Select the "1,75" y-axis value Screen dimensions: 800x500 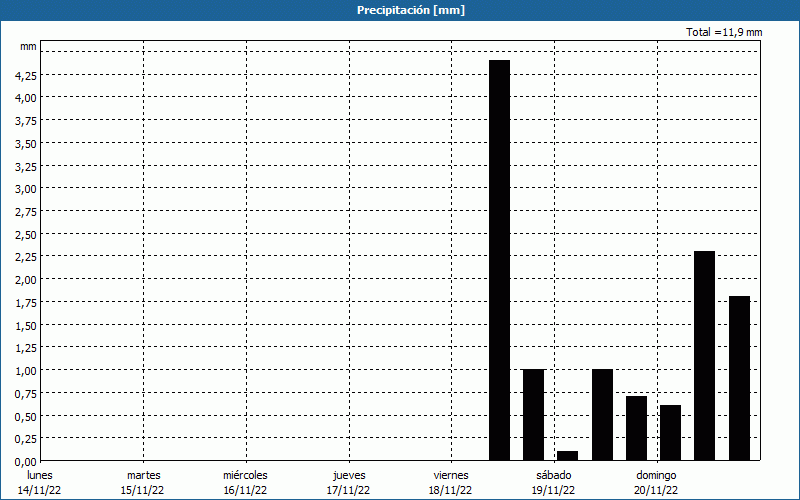pos(26,303)
